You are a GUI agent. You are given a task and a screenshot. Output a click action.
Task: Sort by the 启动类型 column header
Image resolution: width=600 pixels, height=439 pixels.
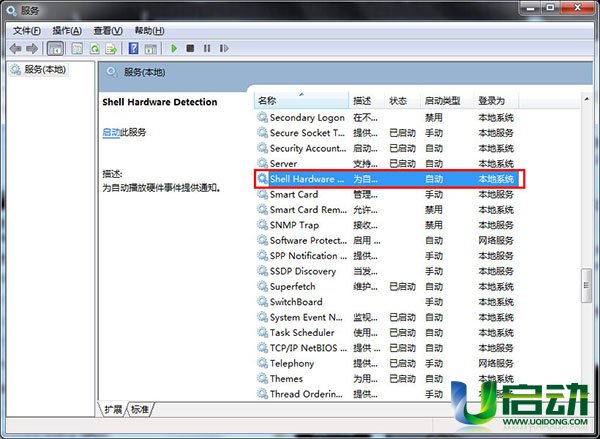pyautogui.click(x=442, y=101)
